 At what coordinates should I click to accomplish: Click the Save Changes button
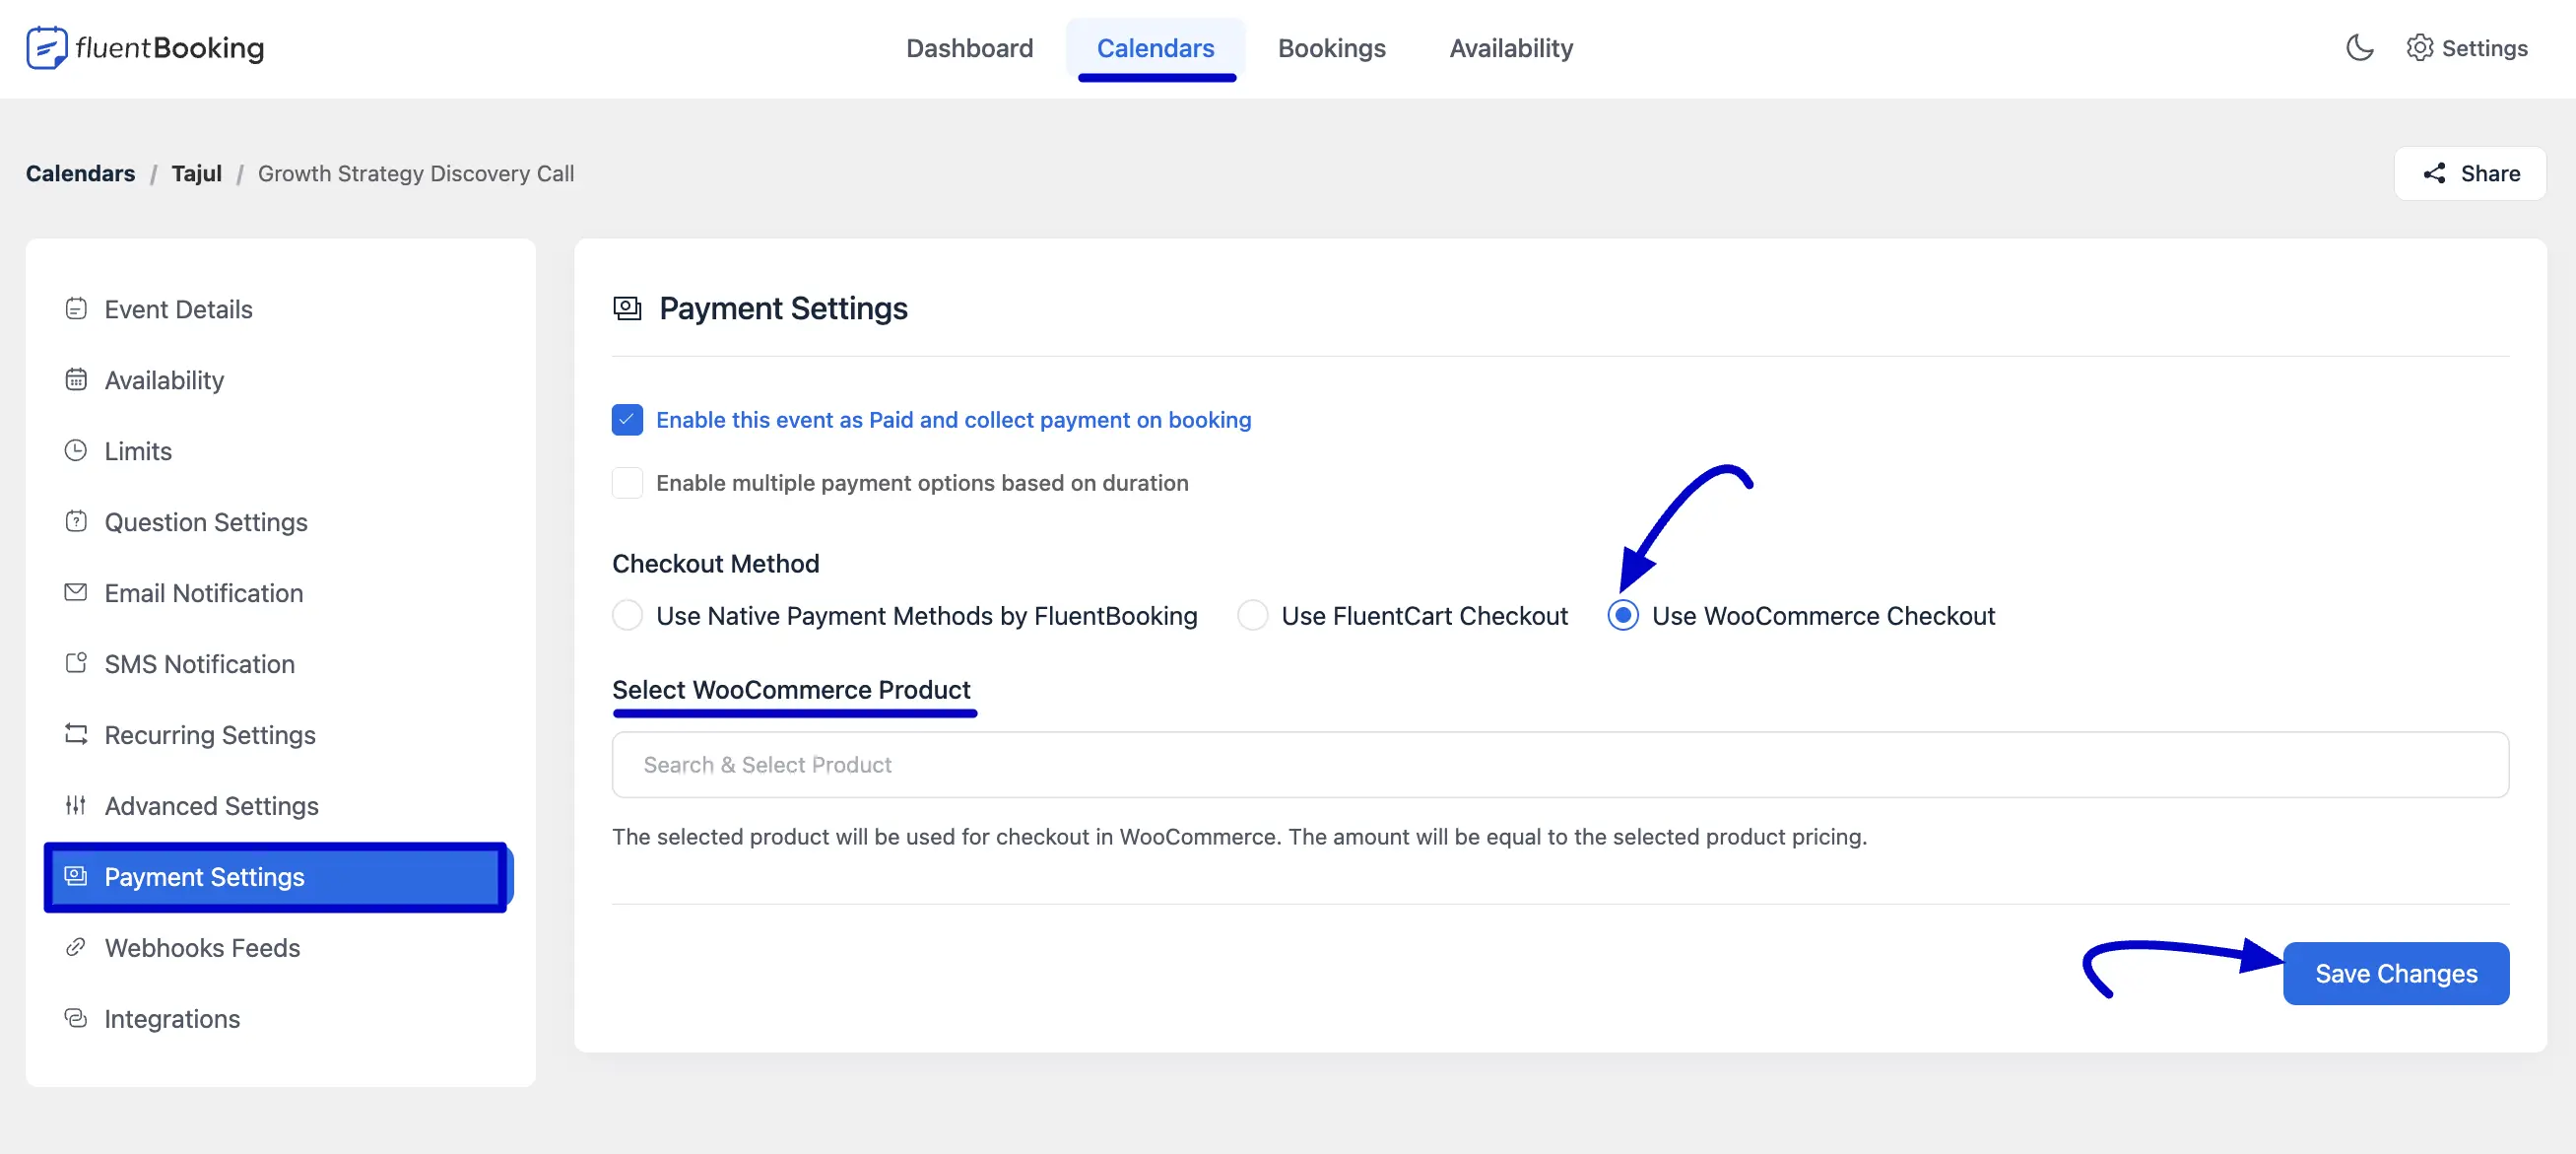point(2395,974)
